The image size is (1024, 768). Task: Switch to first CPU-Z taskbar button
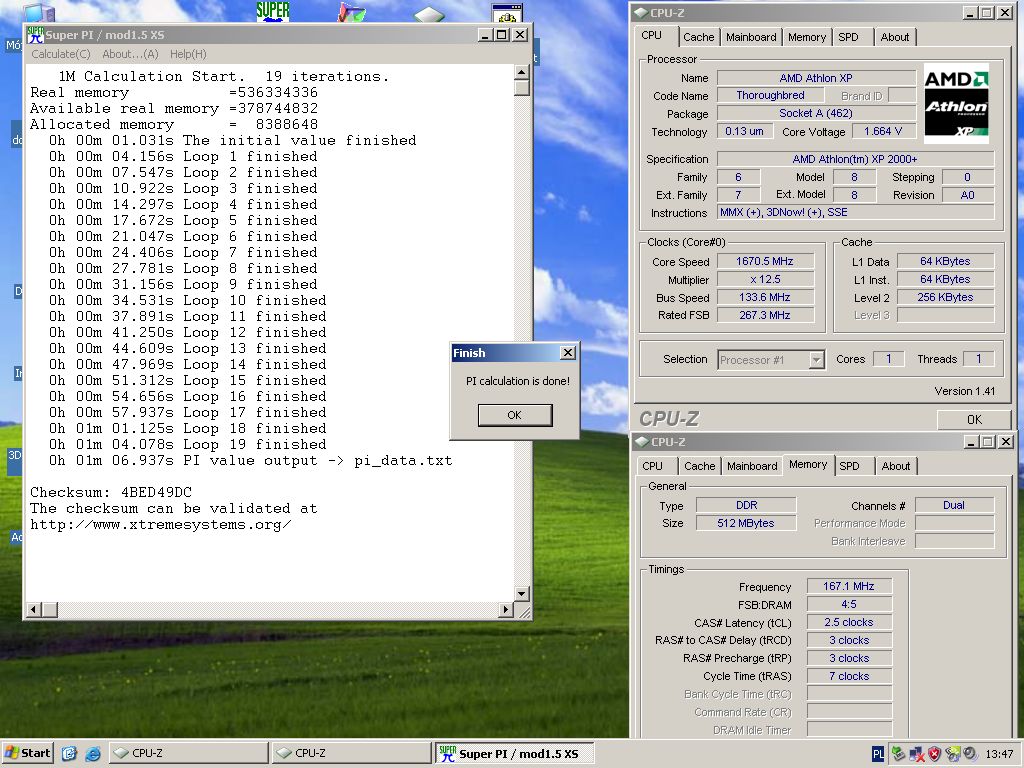pos(188,753)
